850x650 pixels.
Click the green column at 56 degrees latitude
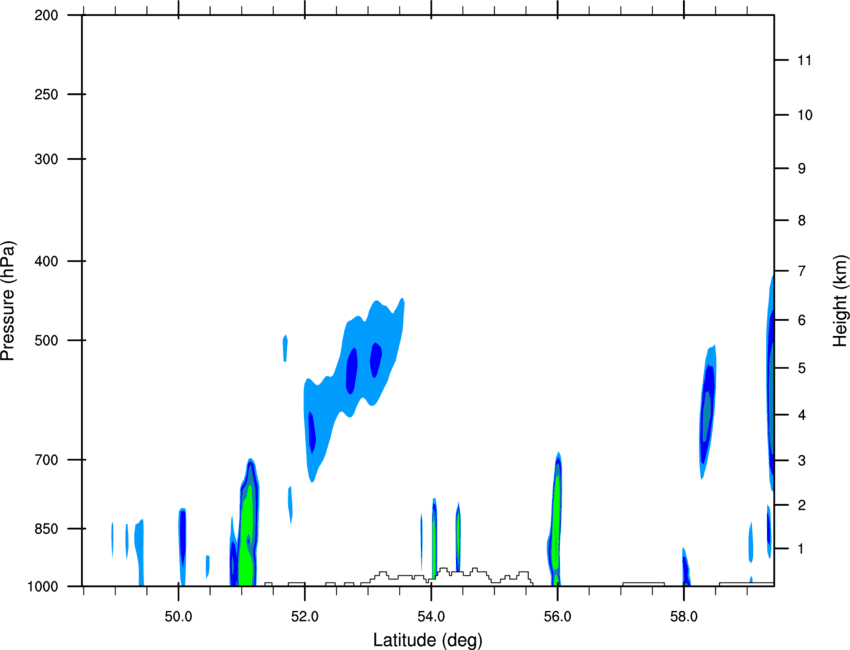[x=556, y=520]
